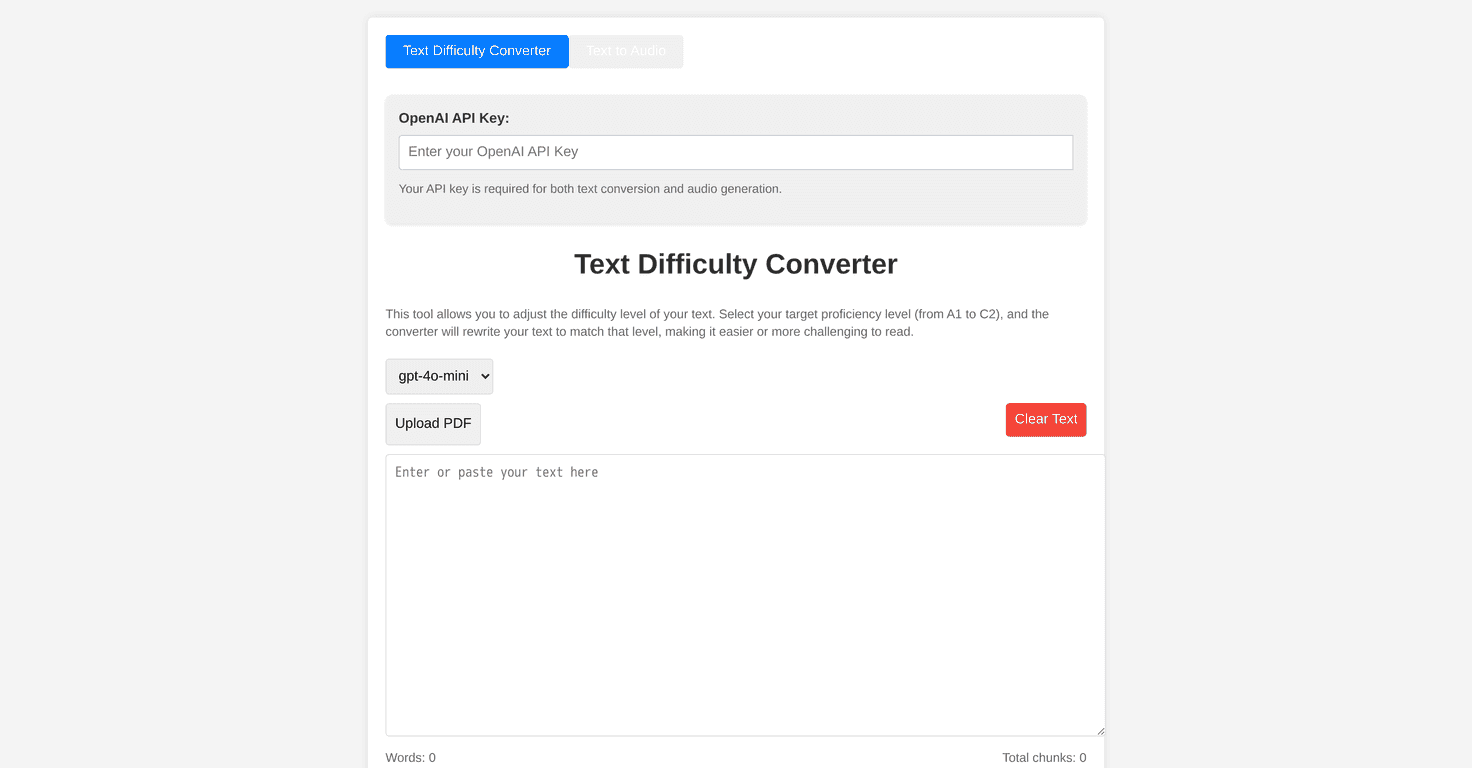1472x768 pixels.
Task: Activate the red Clear Text control
Action: (x=1046, y=419)
